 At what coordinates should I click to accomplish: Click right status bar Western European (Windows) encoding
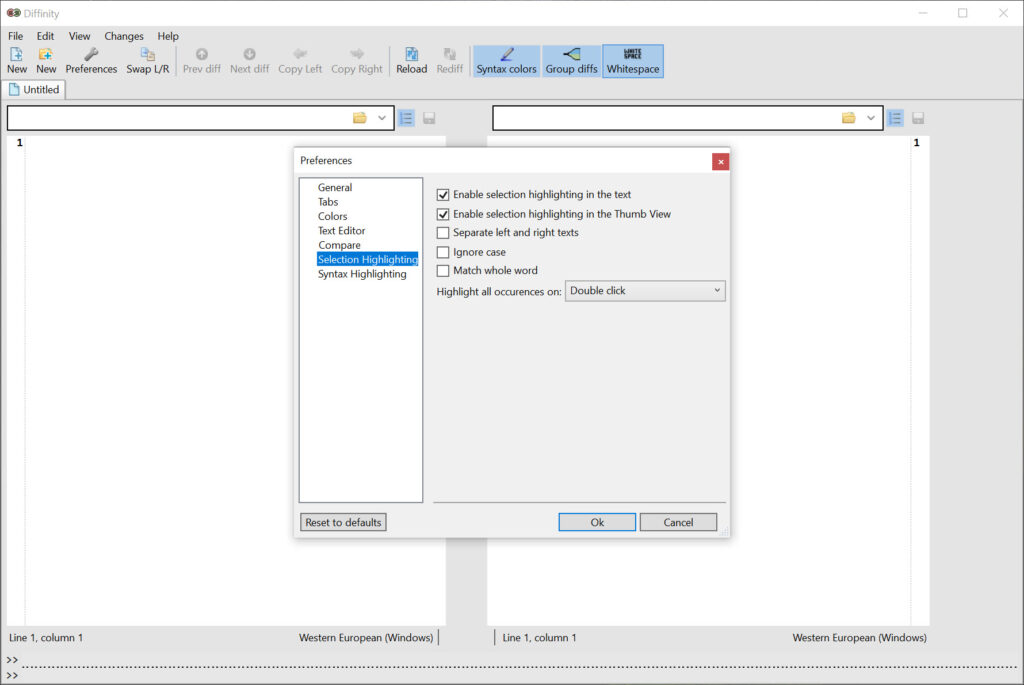[x=859, y=637]
